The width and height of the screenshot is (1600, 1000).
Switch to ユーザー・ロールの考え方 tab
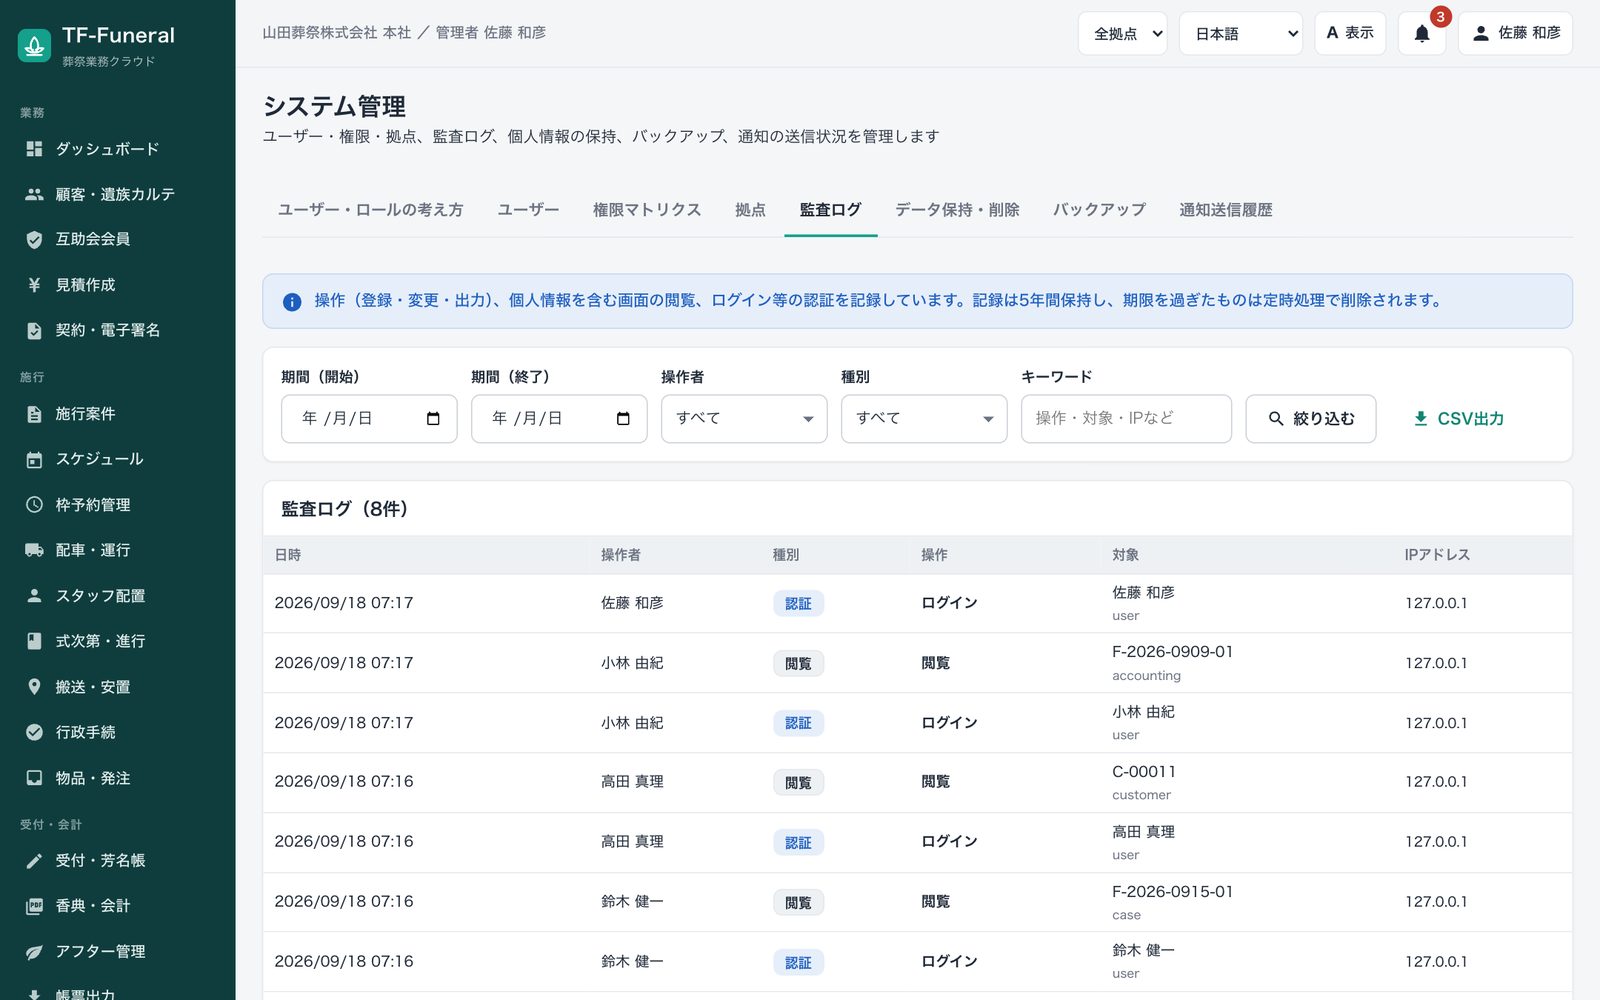point(370,210)
